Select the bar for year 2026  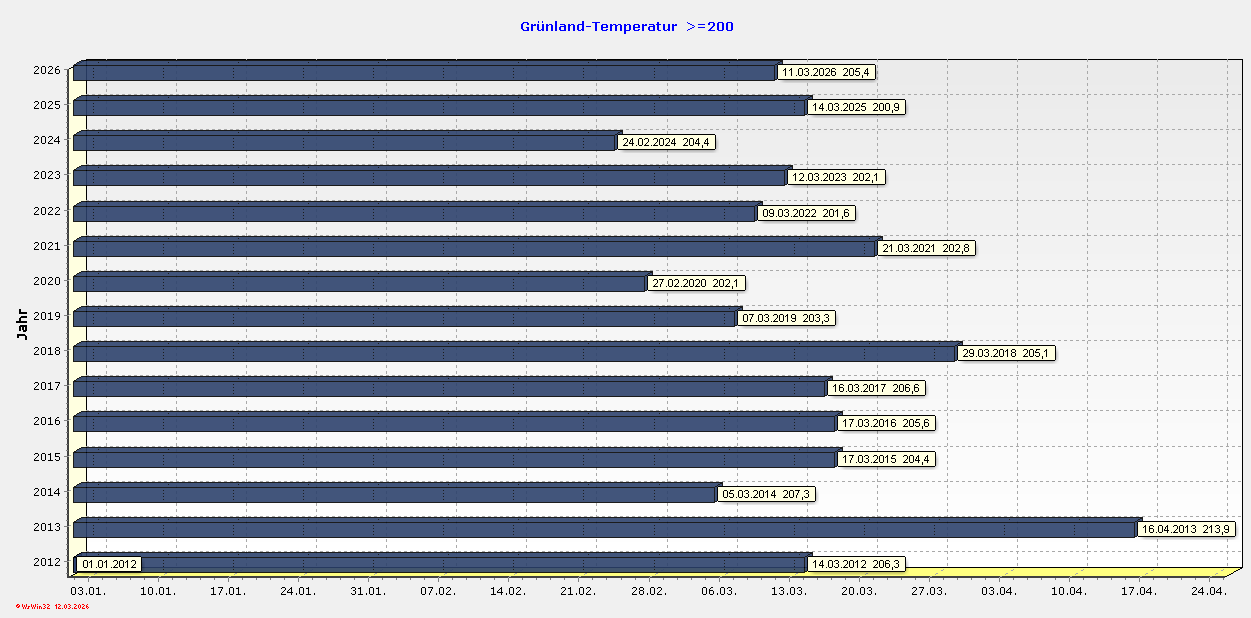pos(400,71)
